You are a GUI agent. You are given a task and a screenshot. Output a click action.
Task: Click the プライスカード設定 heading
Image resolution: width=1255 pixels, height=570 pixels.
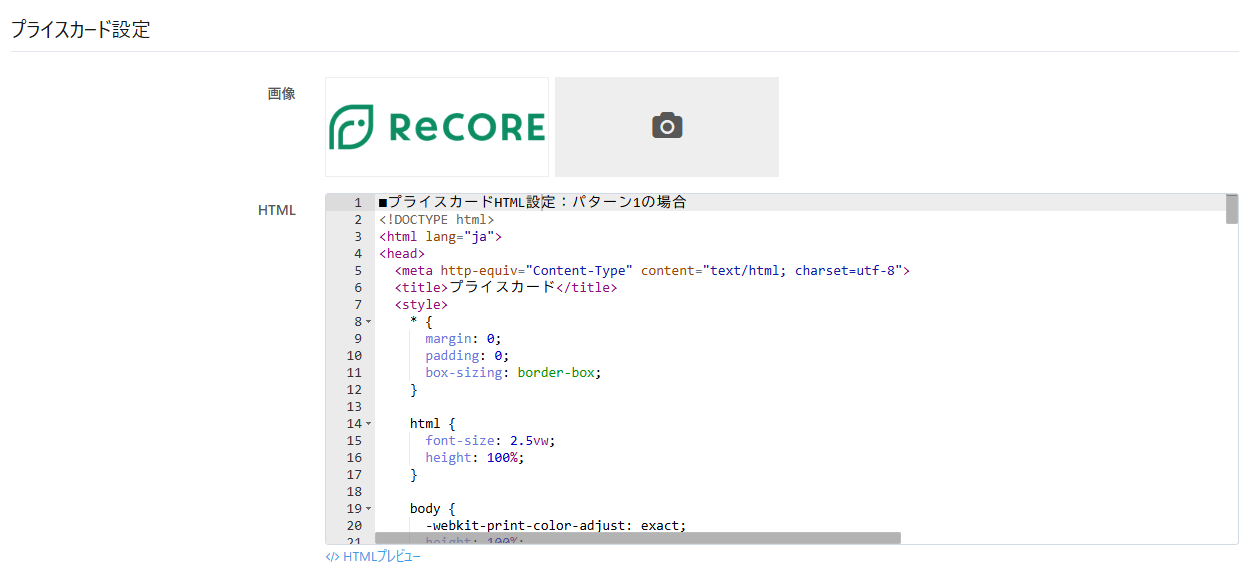tap(80, 29)
